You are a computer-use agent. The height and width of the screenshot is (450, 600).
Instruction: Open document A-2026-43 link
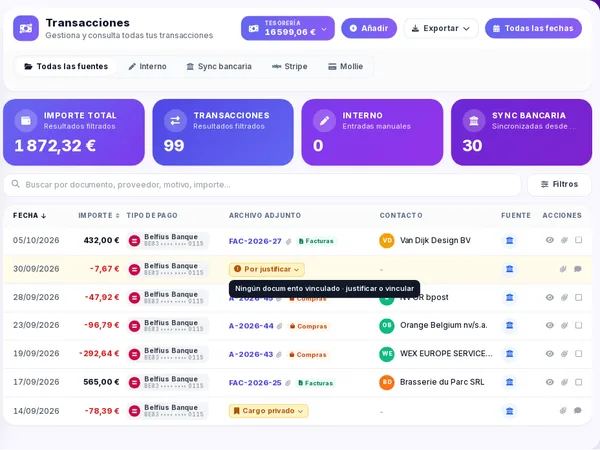click(x=251, y=354)
